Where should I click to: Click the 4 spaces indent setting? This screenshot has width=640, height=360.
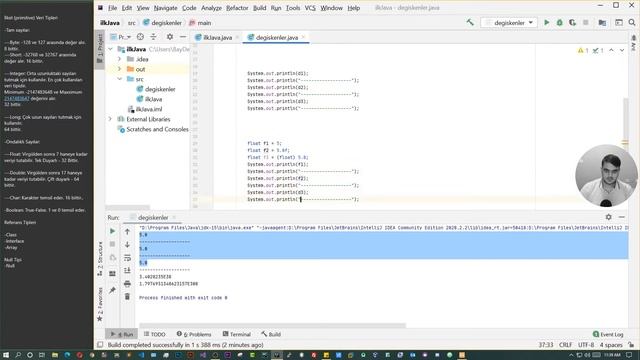[x=611, y=345]
